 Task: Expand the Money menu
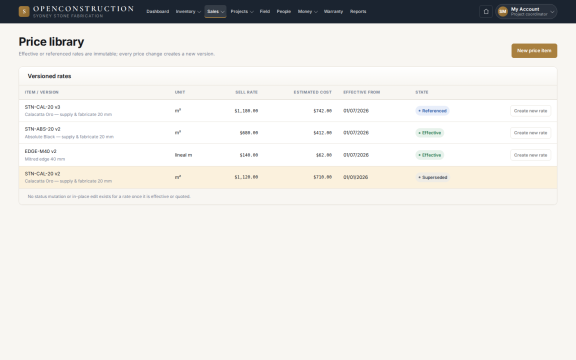coord(307,11)
